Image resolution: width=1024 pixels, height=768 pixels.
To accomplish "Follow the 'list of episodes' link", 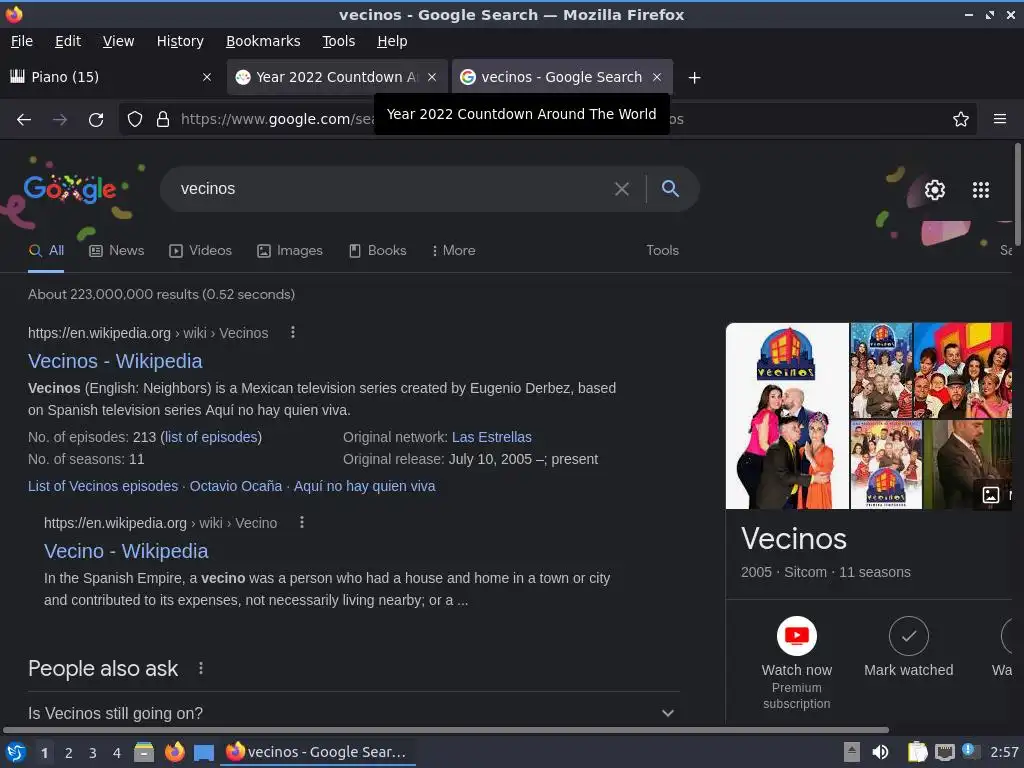I will click(x=211, y=437).
